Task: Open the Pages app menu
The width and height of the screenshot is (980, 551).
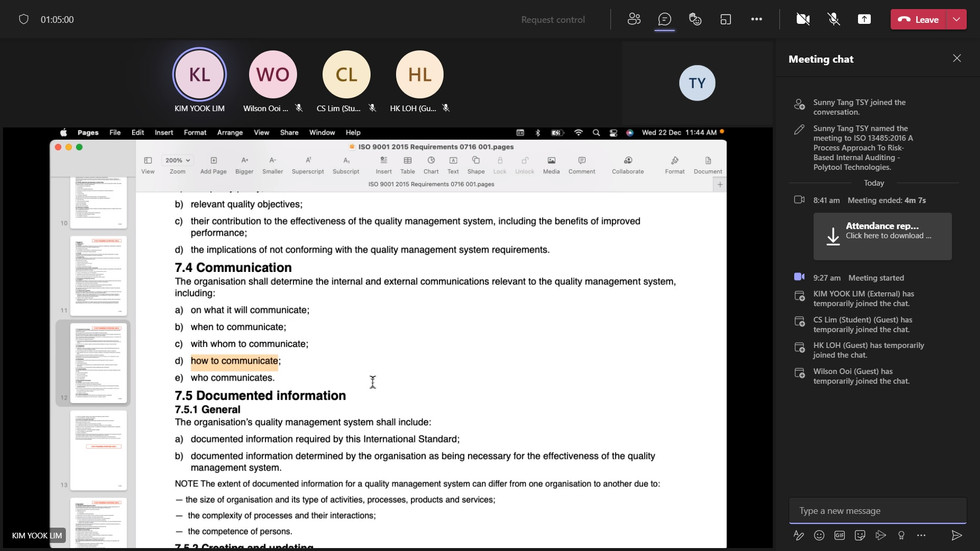Action: point(88,132)
